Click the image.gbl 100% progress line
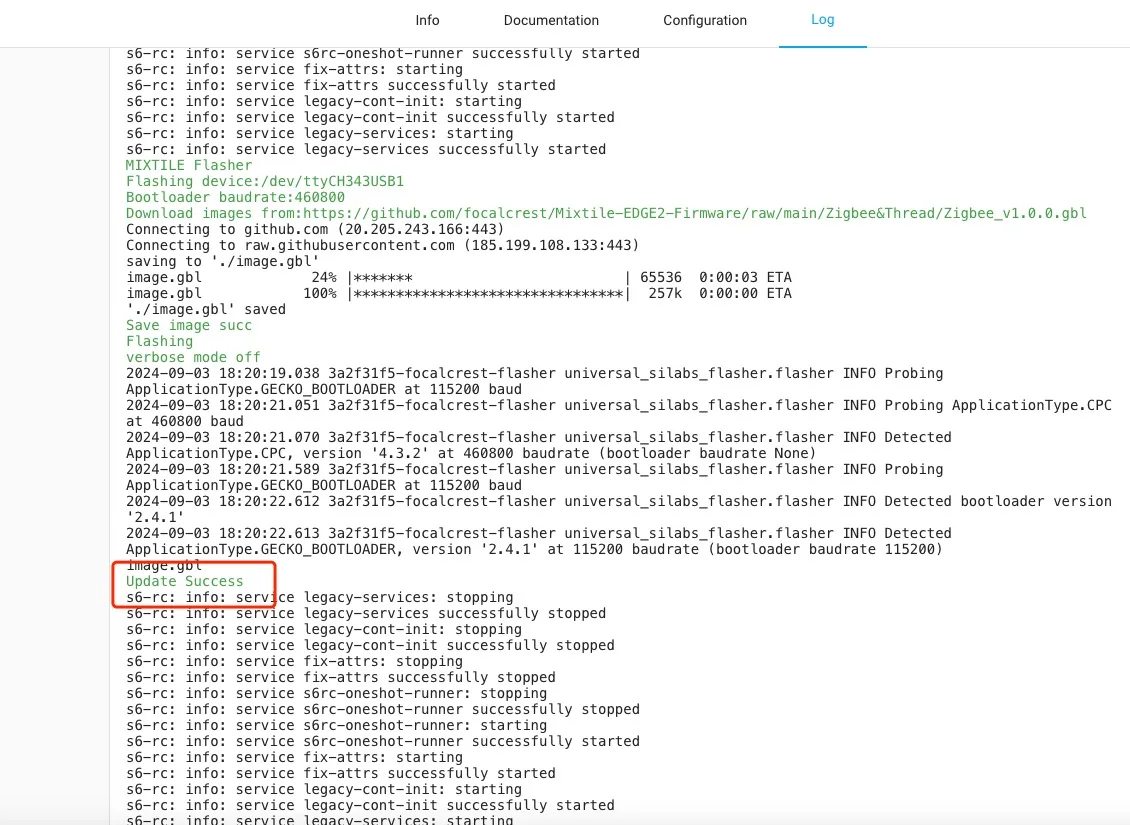Image resolution: width=1130 pixels, height=825 pixels. click(x=458, y=293)
